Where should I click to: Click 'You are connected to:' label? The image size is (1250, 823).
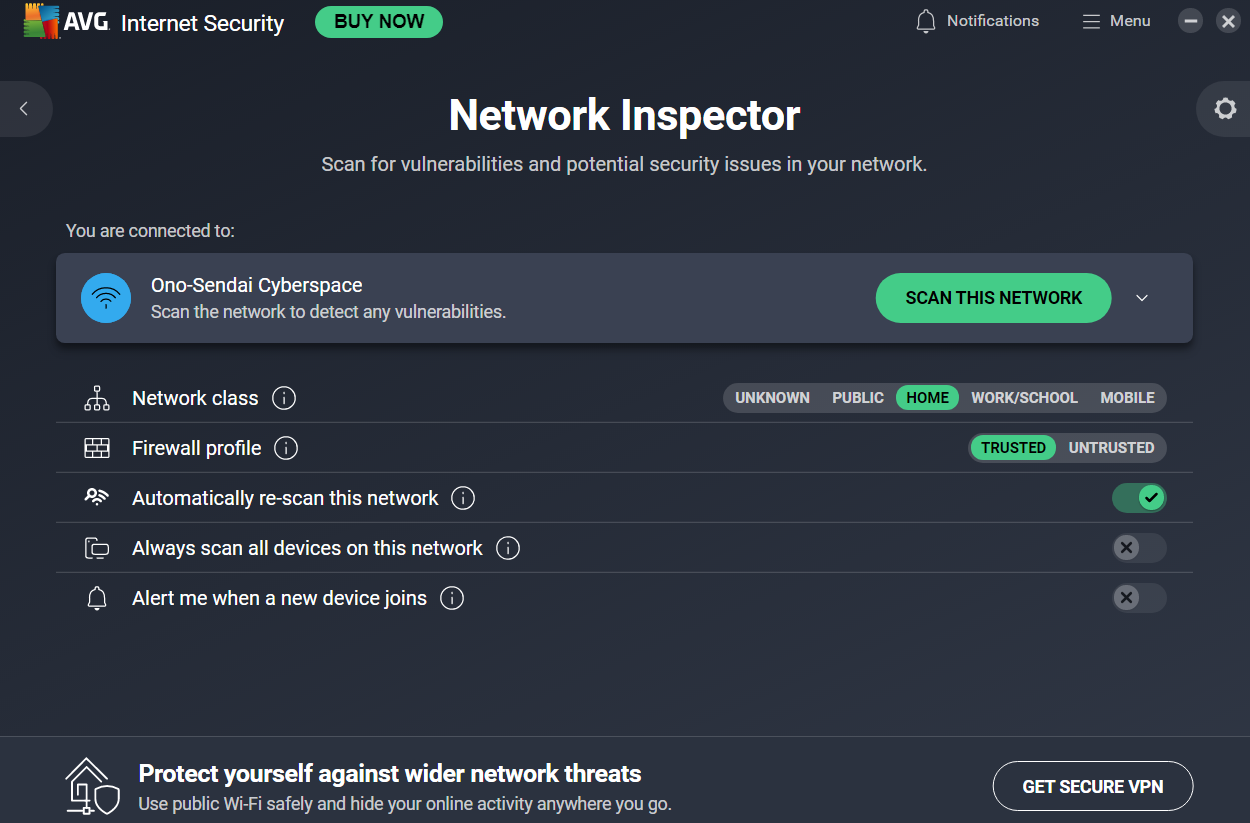point(150,231)
